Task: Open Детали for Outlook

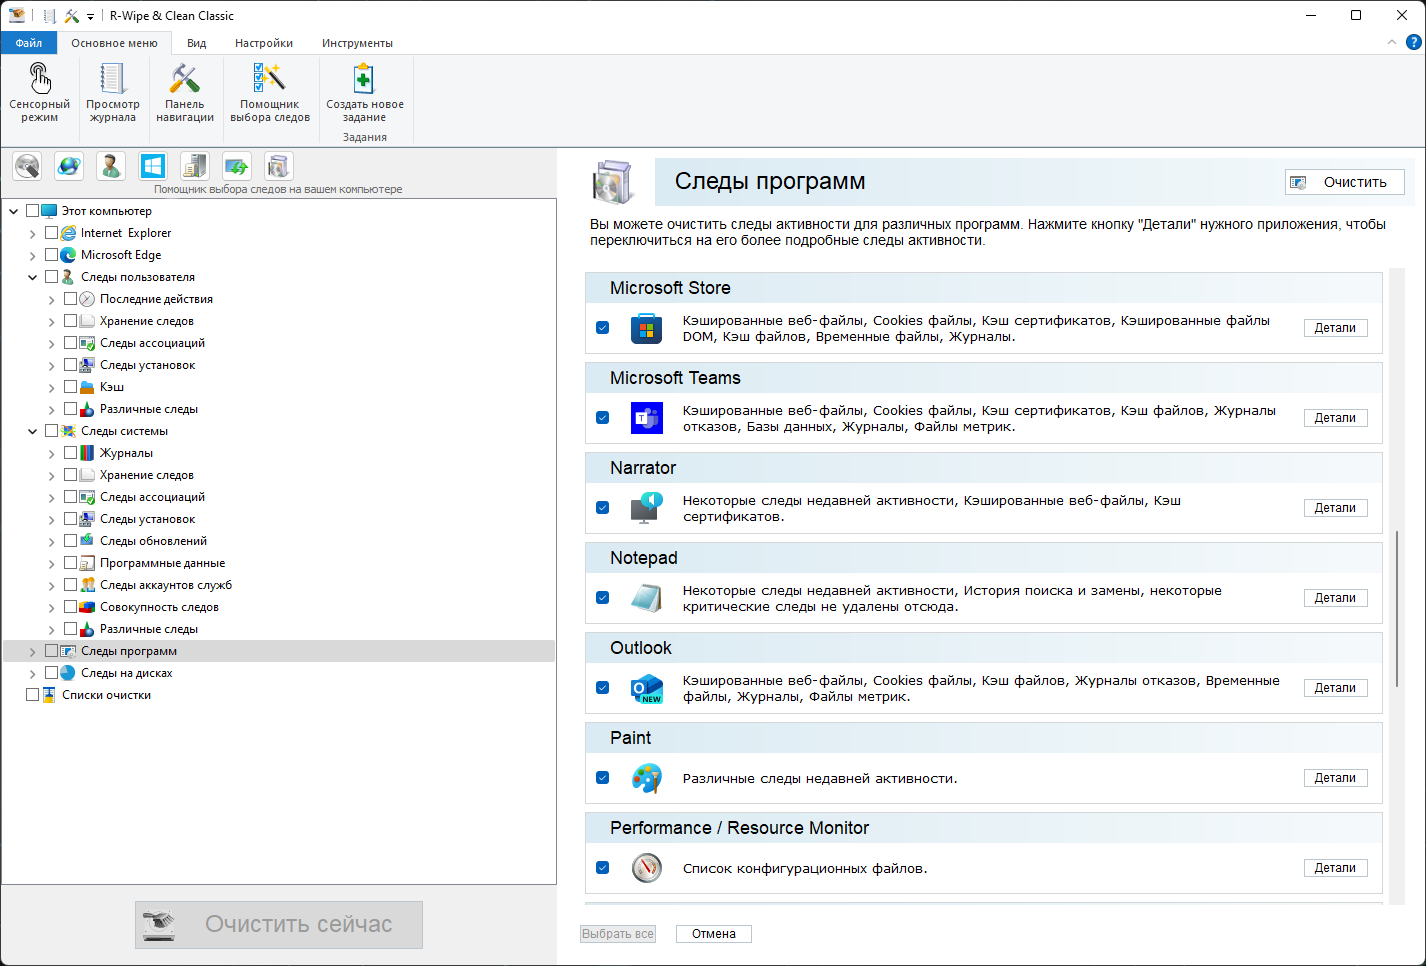Action: [x=1335, y=688]
